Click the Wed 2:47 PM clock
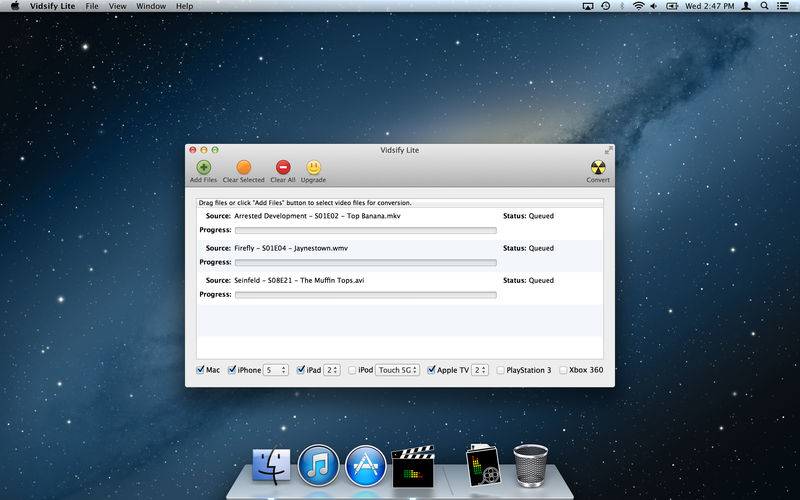 (710, 6)
